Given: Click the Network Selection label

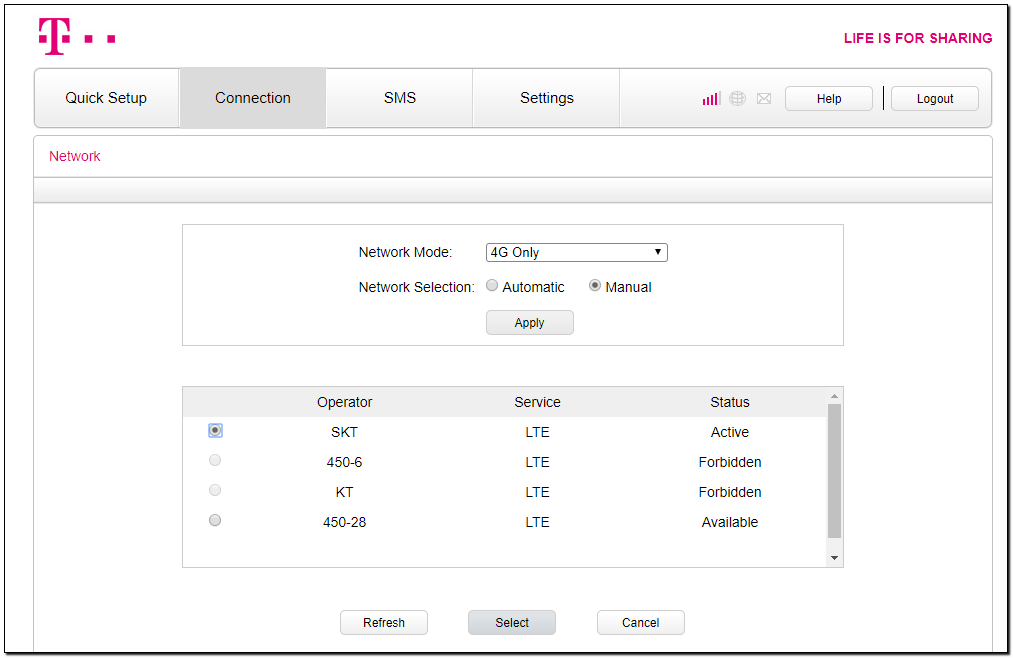Looking at the screenshot, I should coord(417,287).
